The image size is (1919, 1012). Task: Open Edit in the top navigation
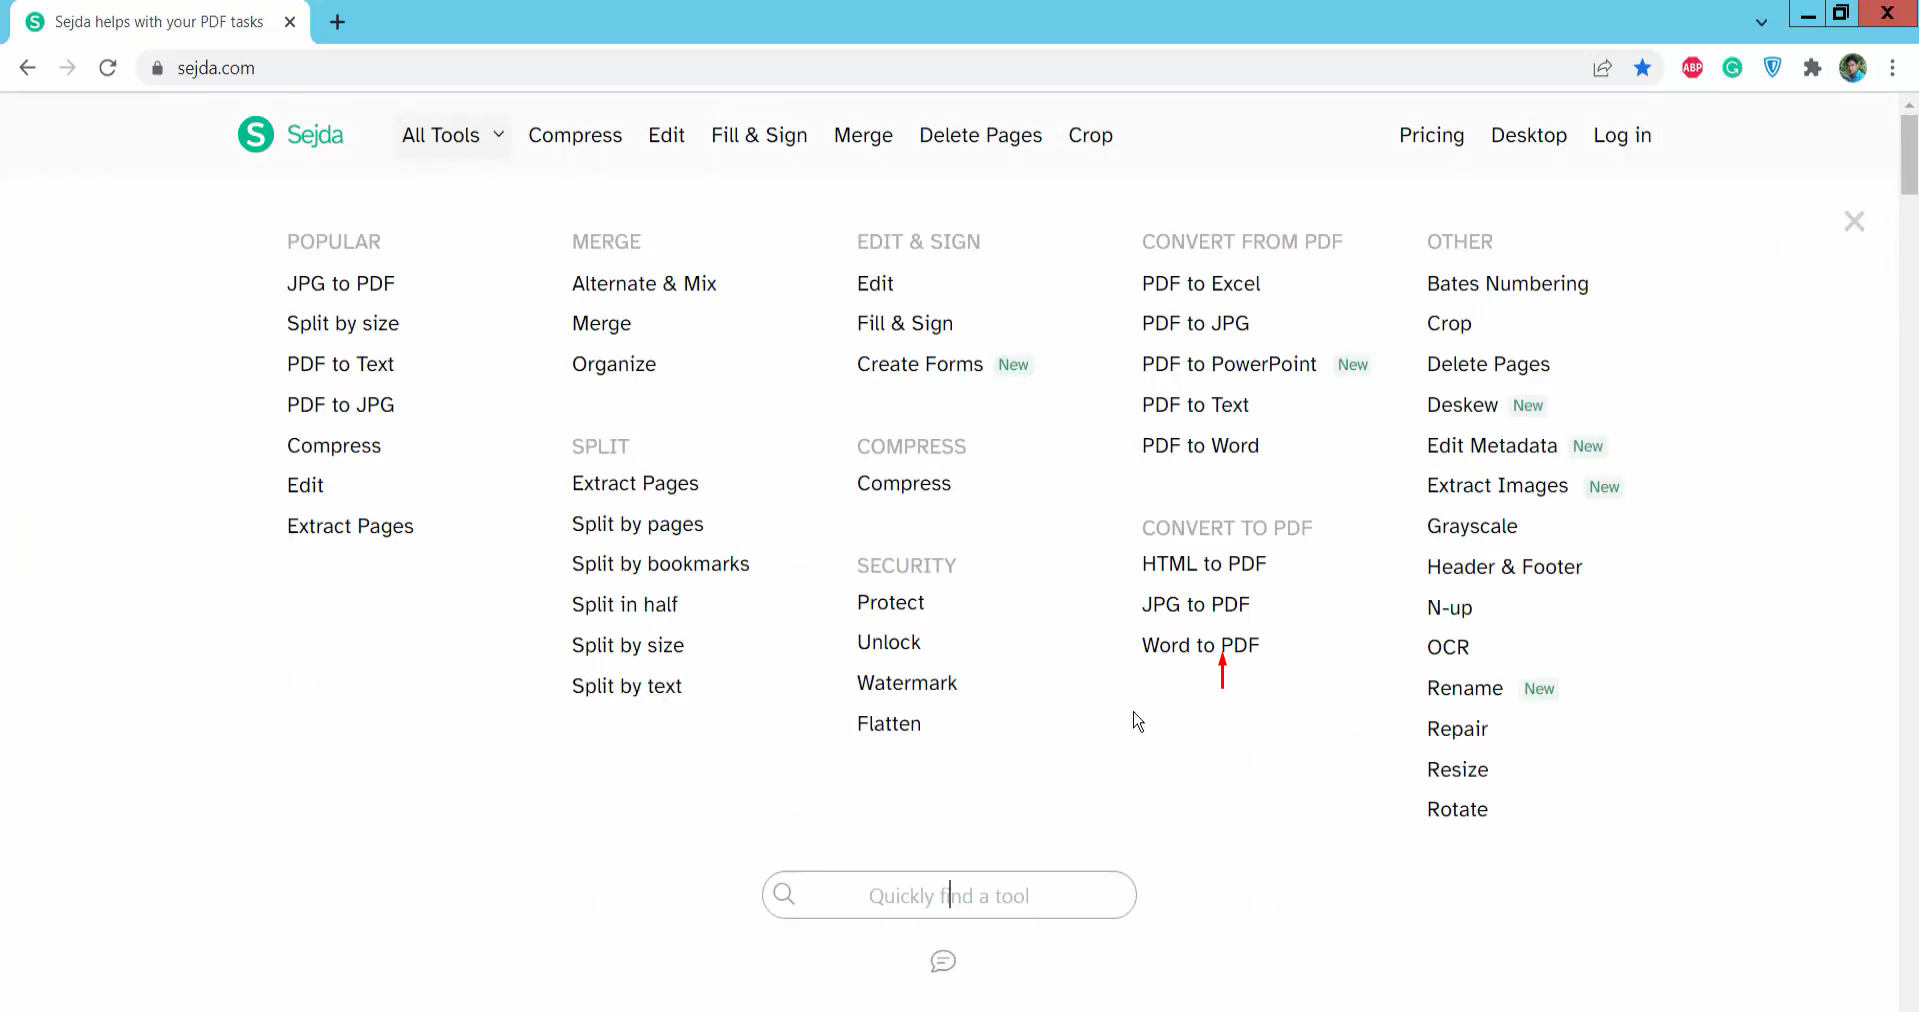(666, 135)
